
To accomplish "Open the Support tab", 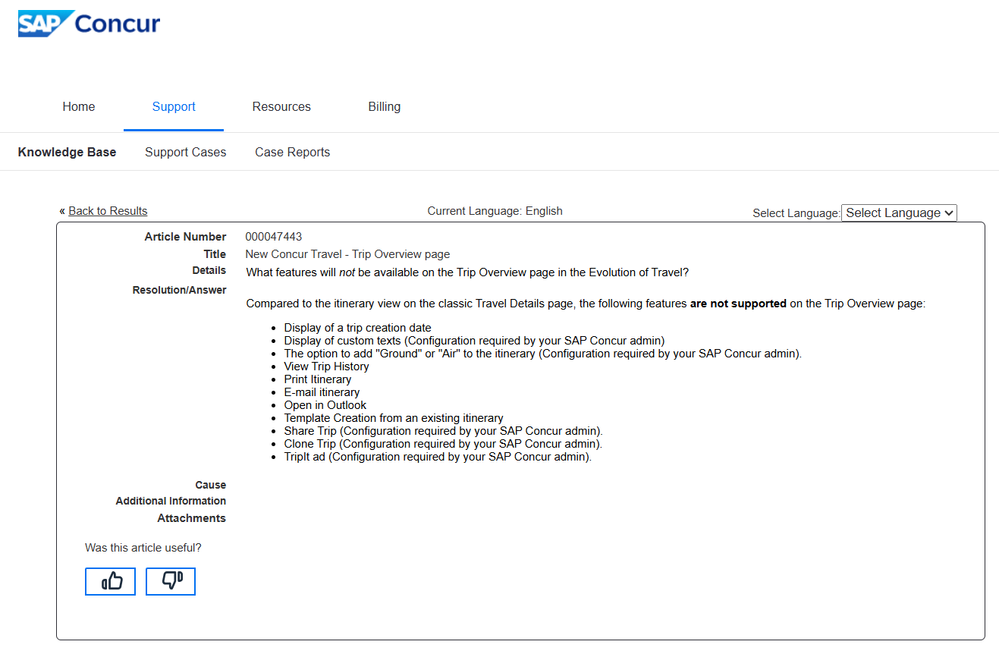I will pyautogui.click(x=173, y=106).
